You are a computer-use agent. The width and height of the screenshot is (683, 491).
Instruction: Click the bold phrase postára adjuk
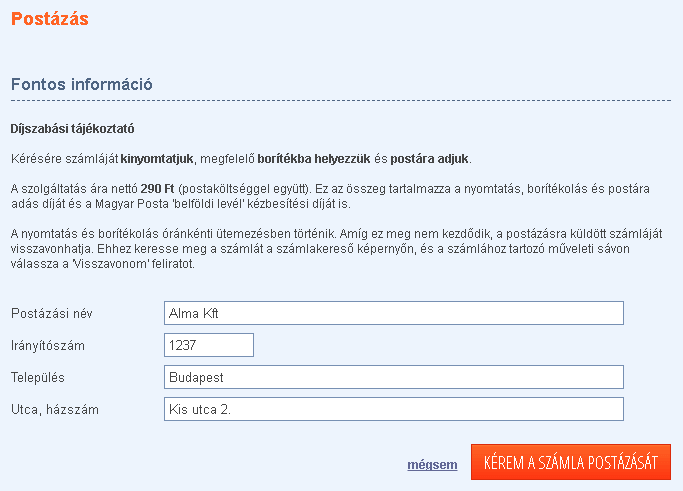click(x=429, y=159)
